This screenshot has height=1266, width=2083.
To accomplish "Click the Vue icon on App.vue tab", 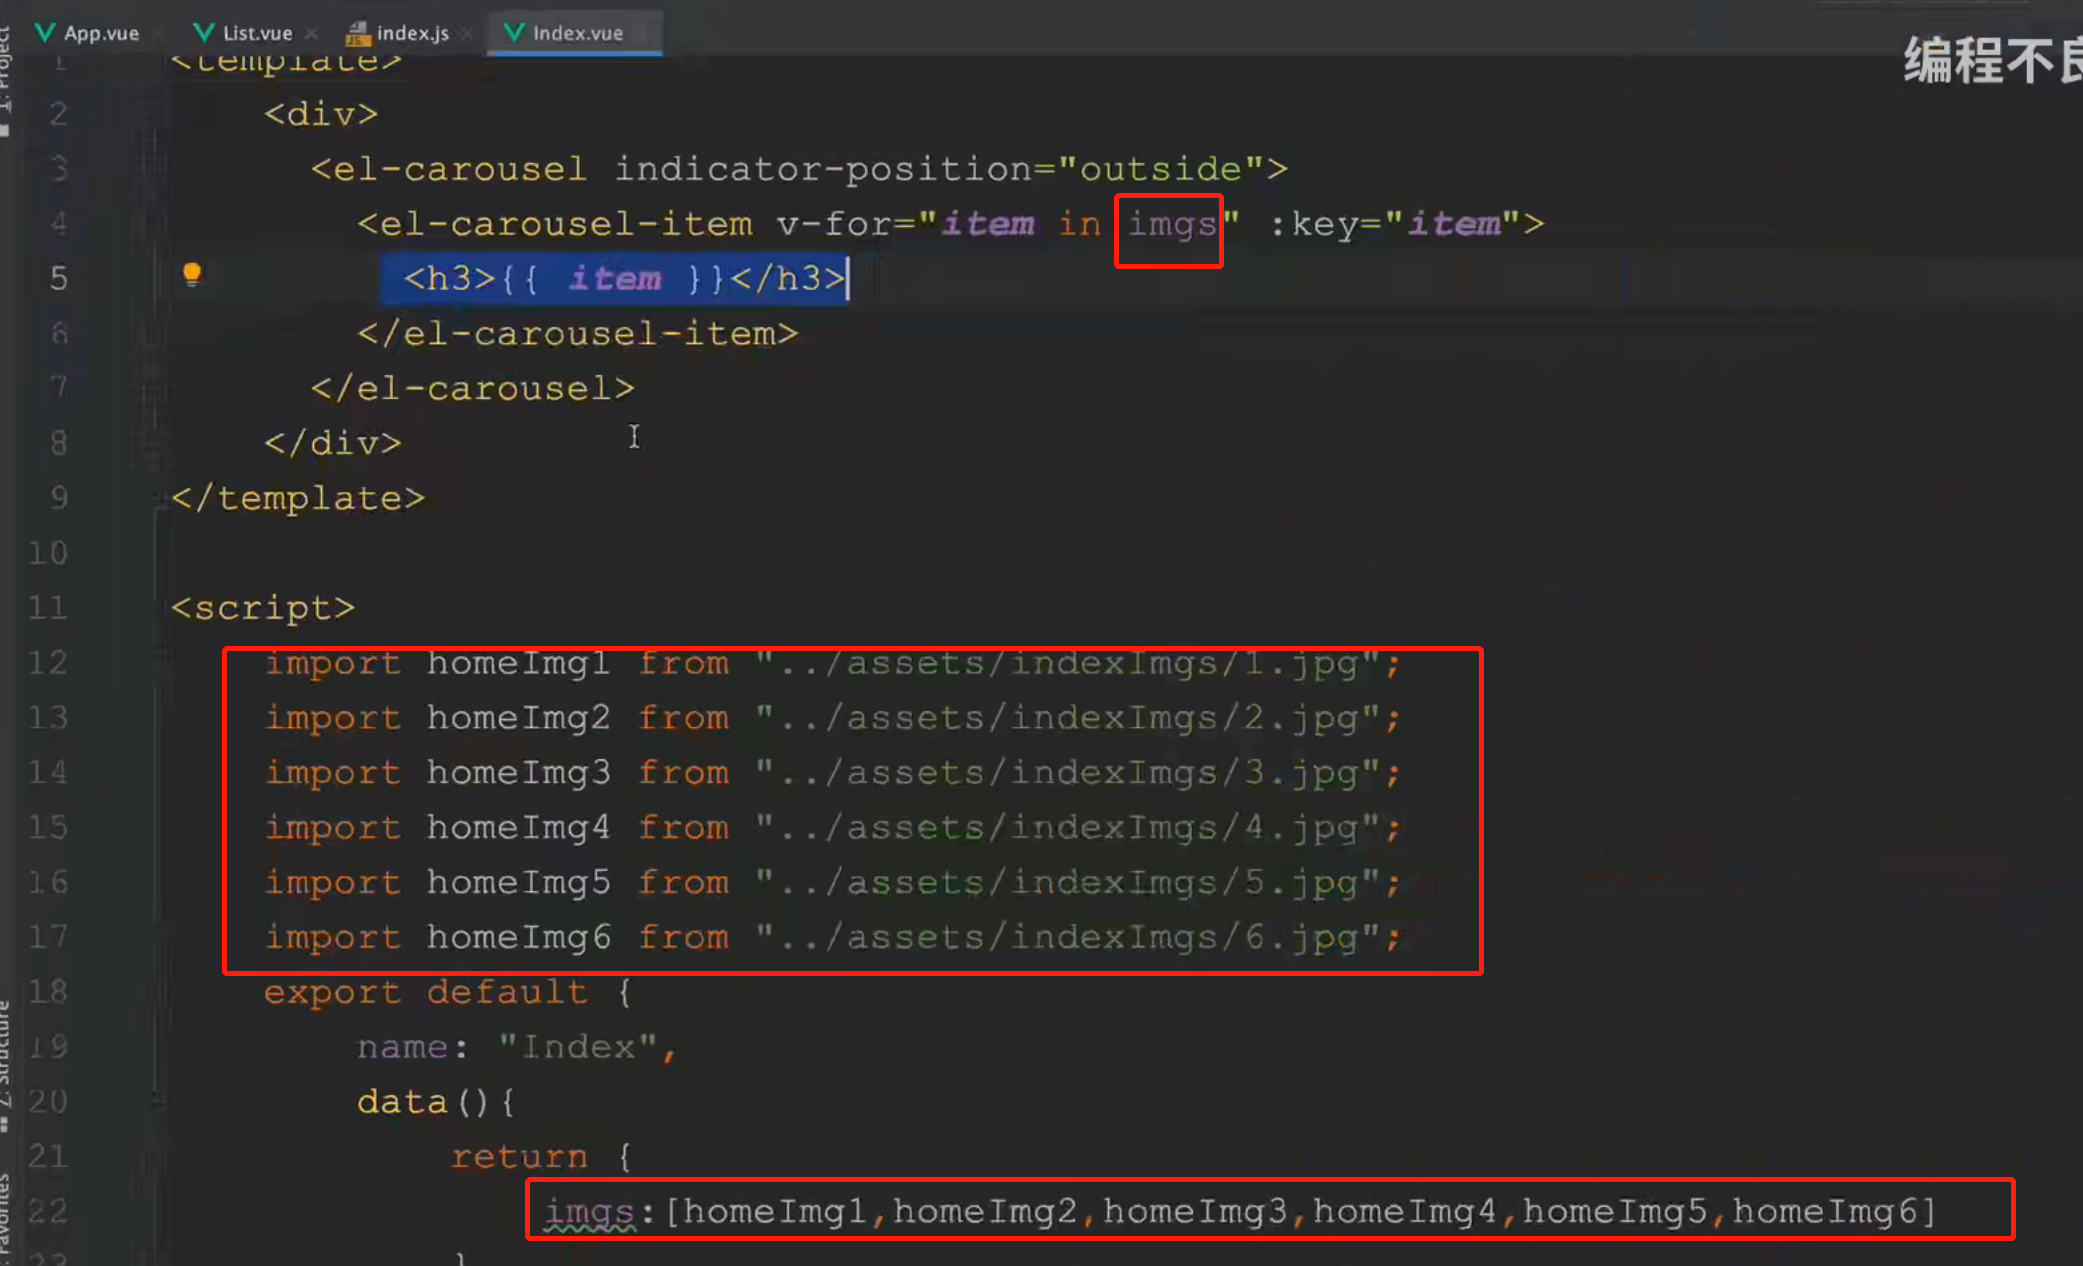I will pos(44,33).
